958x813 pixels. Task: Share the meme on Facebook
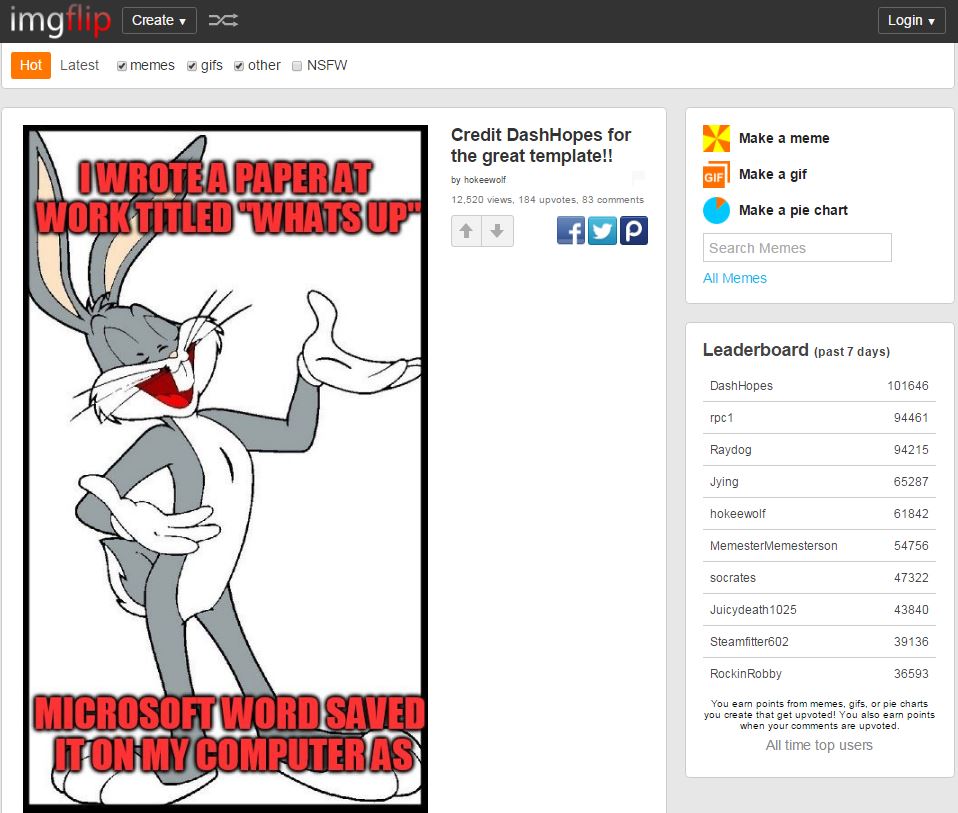tap(571, 231)
